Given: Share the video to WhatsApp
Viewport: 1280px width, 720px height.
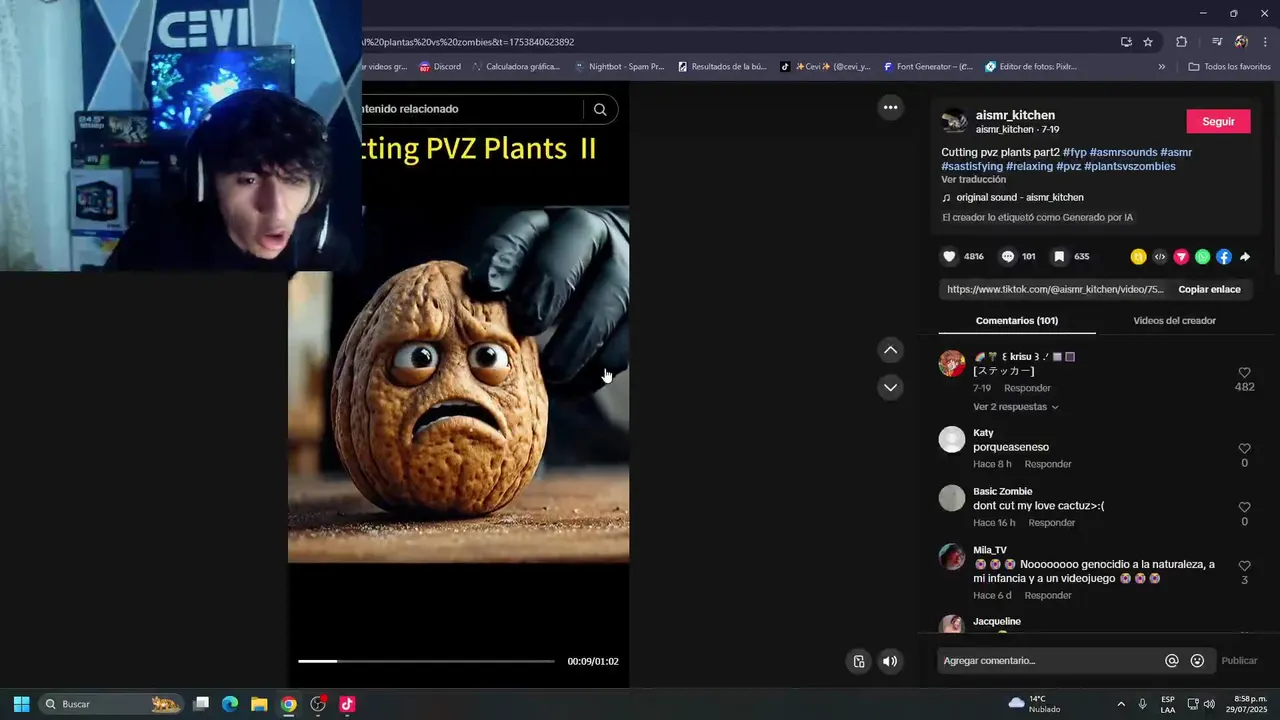Looking at the screenshot, I should pyautogui.click(x=1202, y=257).
